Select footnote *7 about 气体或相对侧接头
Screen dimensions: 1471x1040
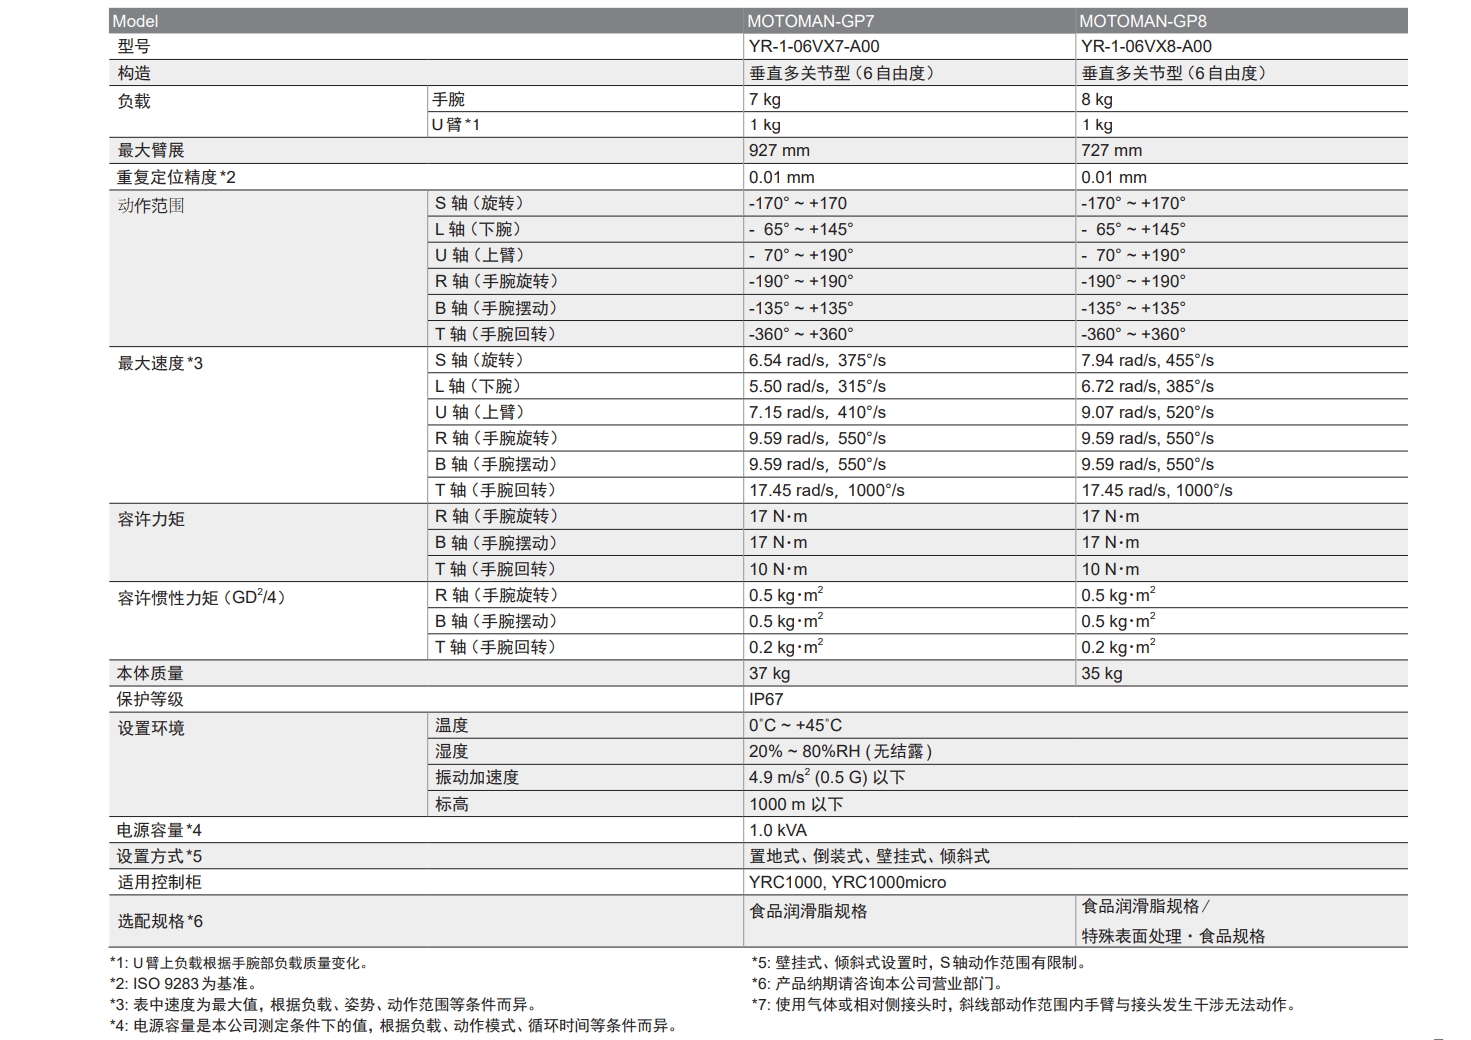tap(1026, 1004)
